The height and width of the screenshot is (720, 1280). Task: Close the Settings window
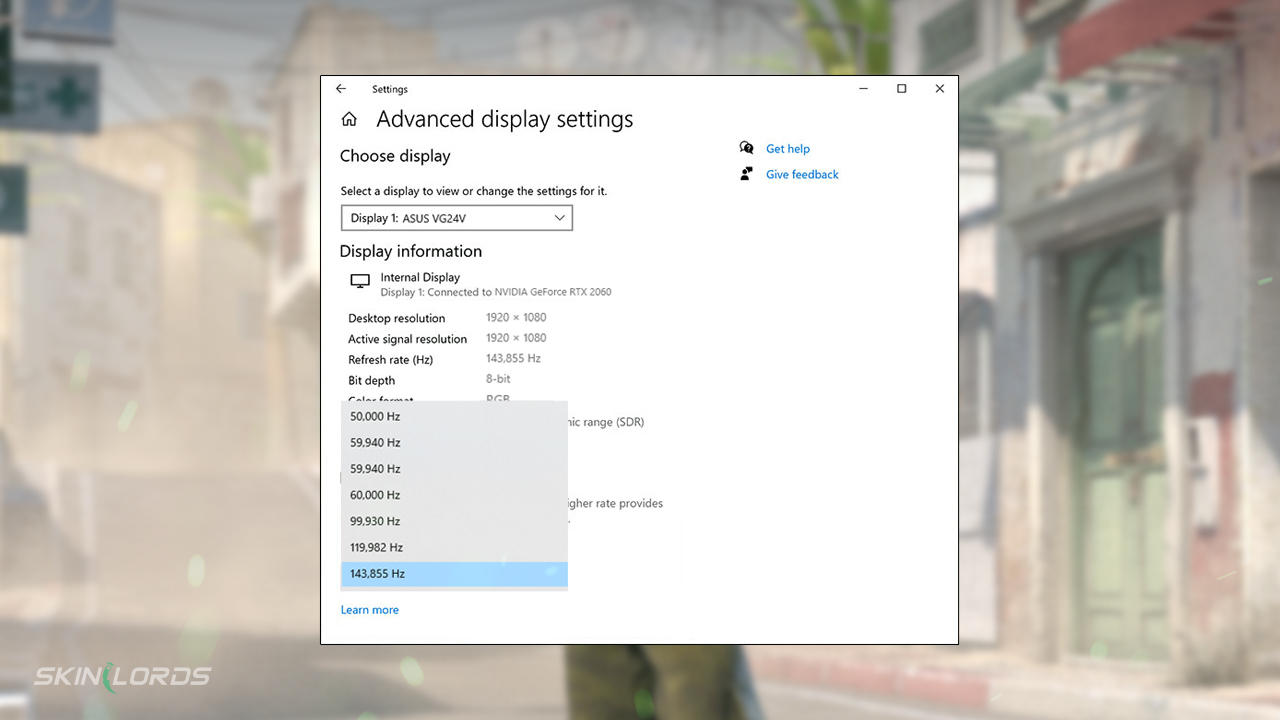940,89
